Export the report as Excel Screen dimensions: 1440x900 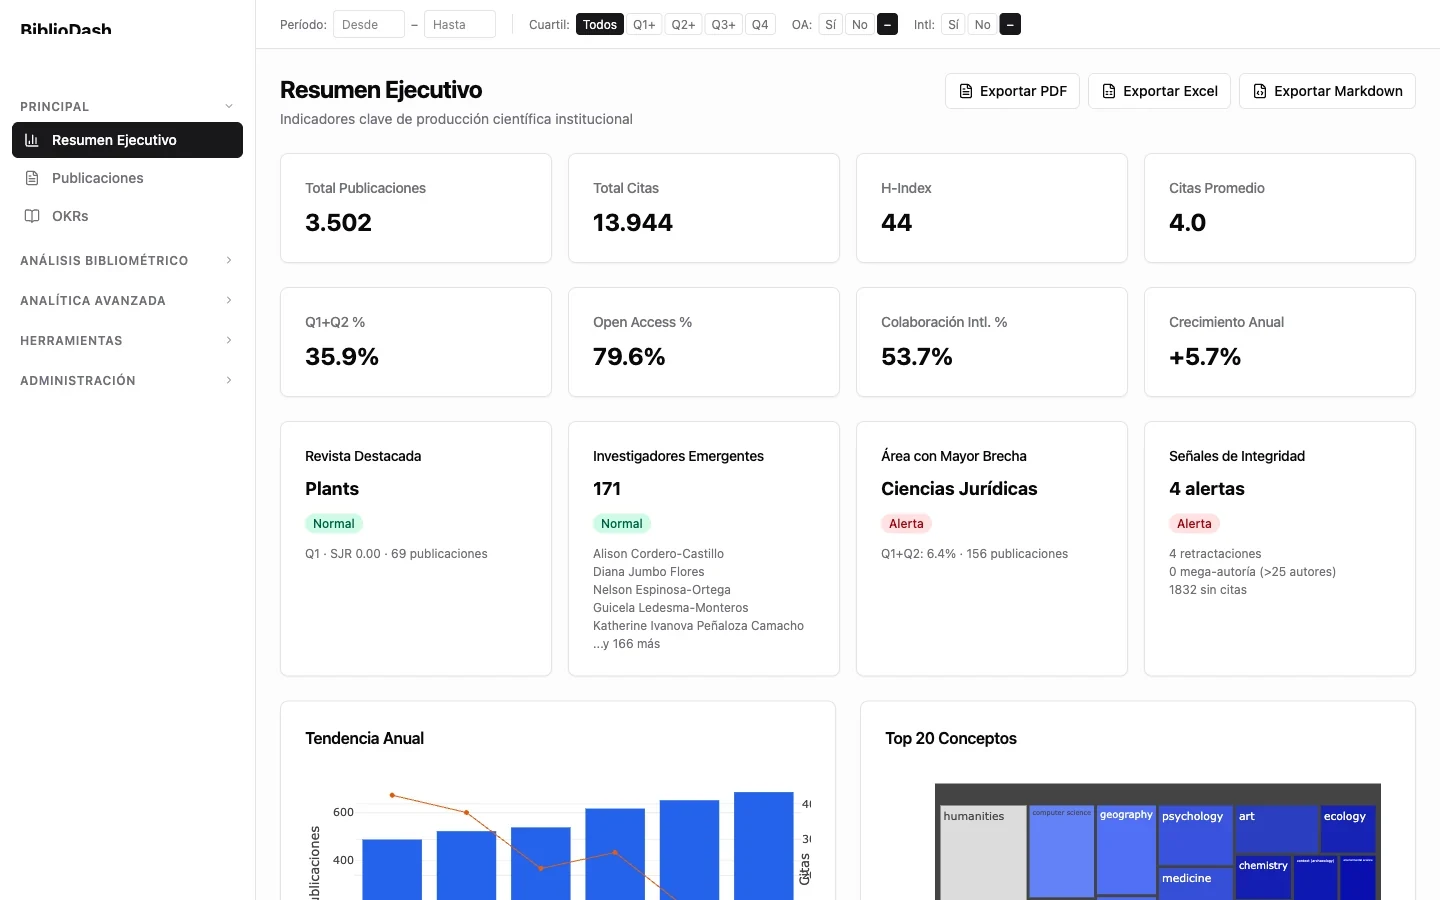click(1159, 91)
